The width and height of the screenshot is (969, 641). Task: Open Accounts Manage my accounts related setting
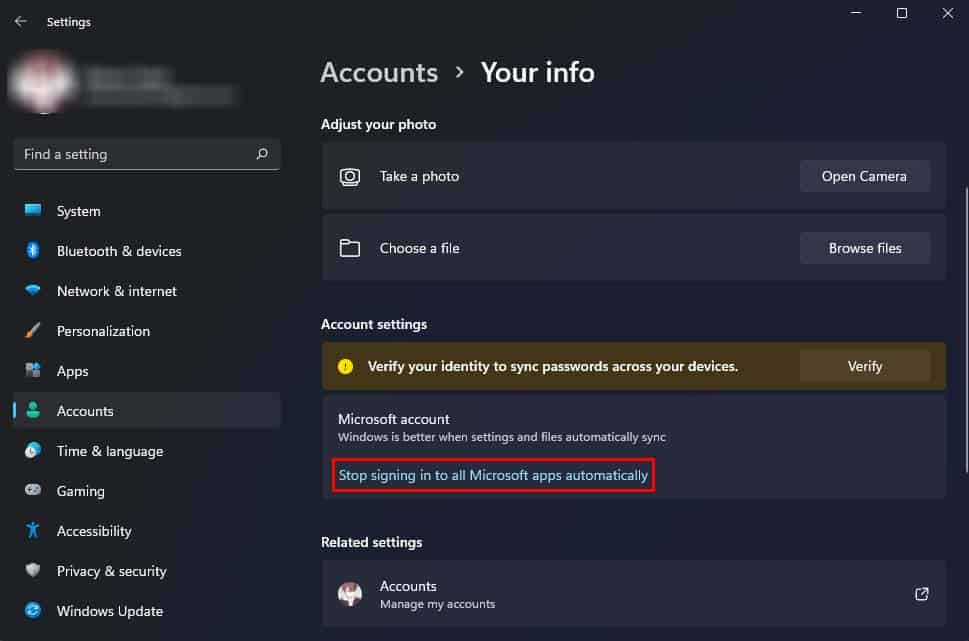[633, 594]
